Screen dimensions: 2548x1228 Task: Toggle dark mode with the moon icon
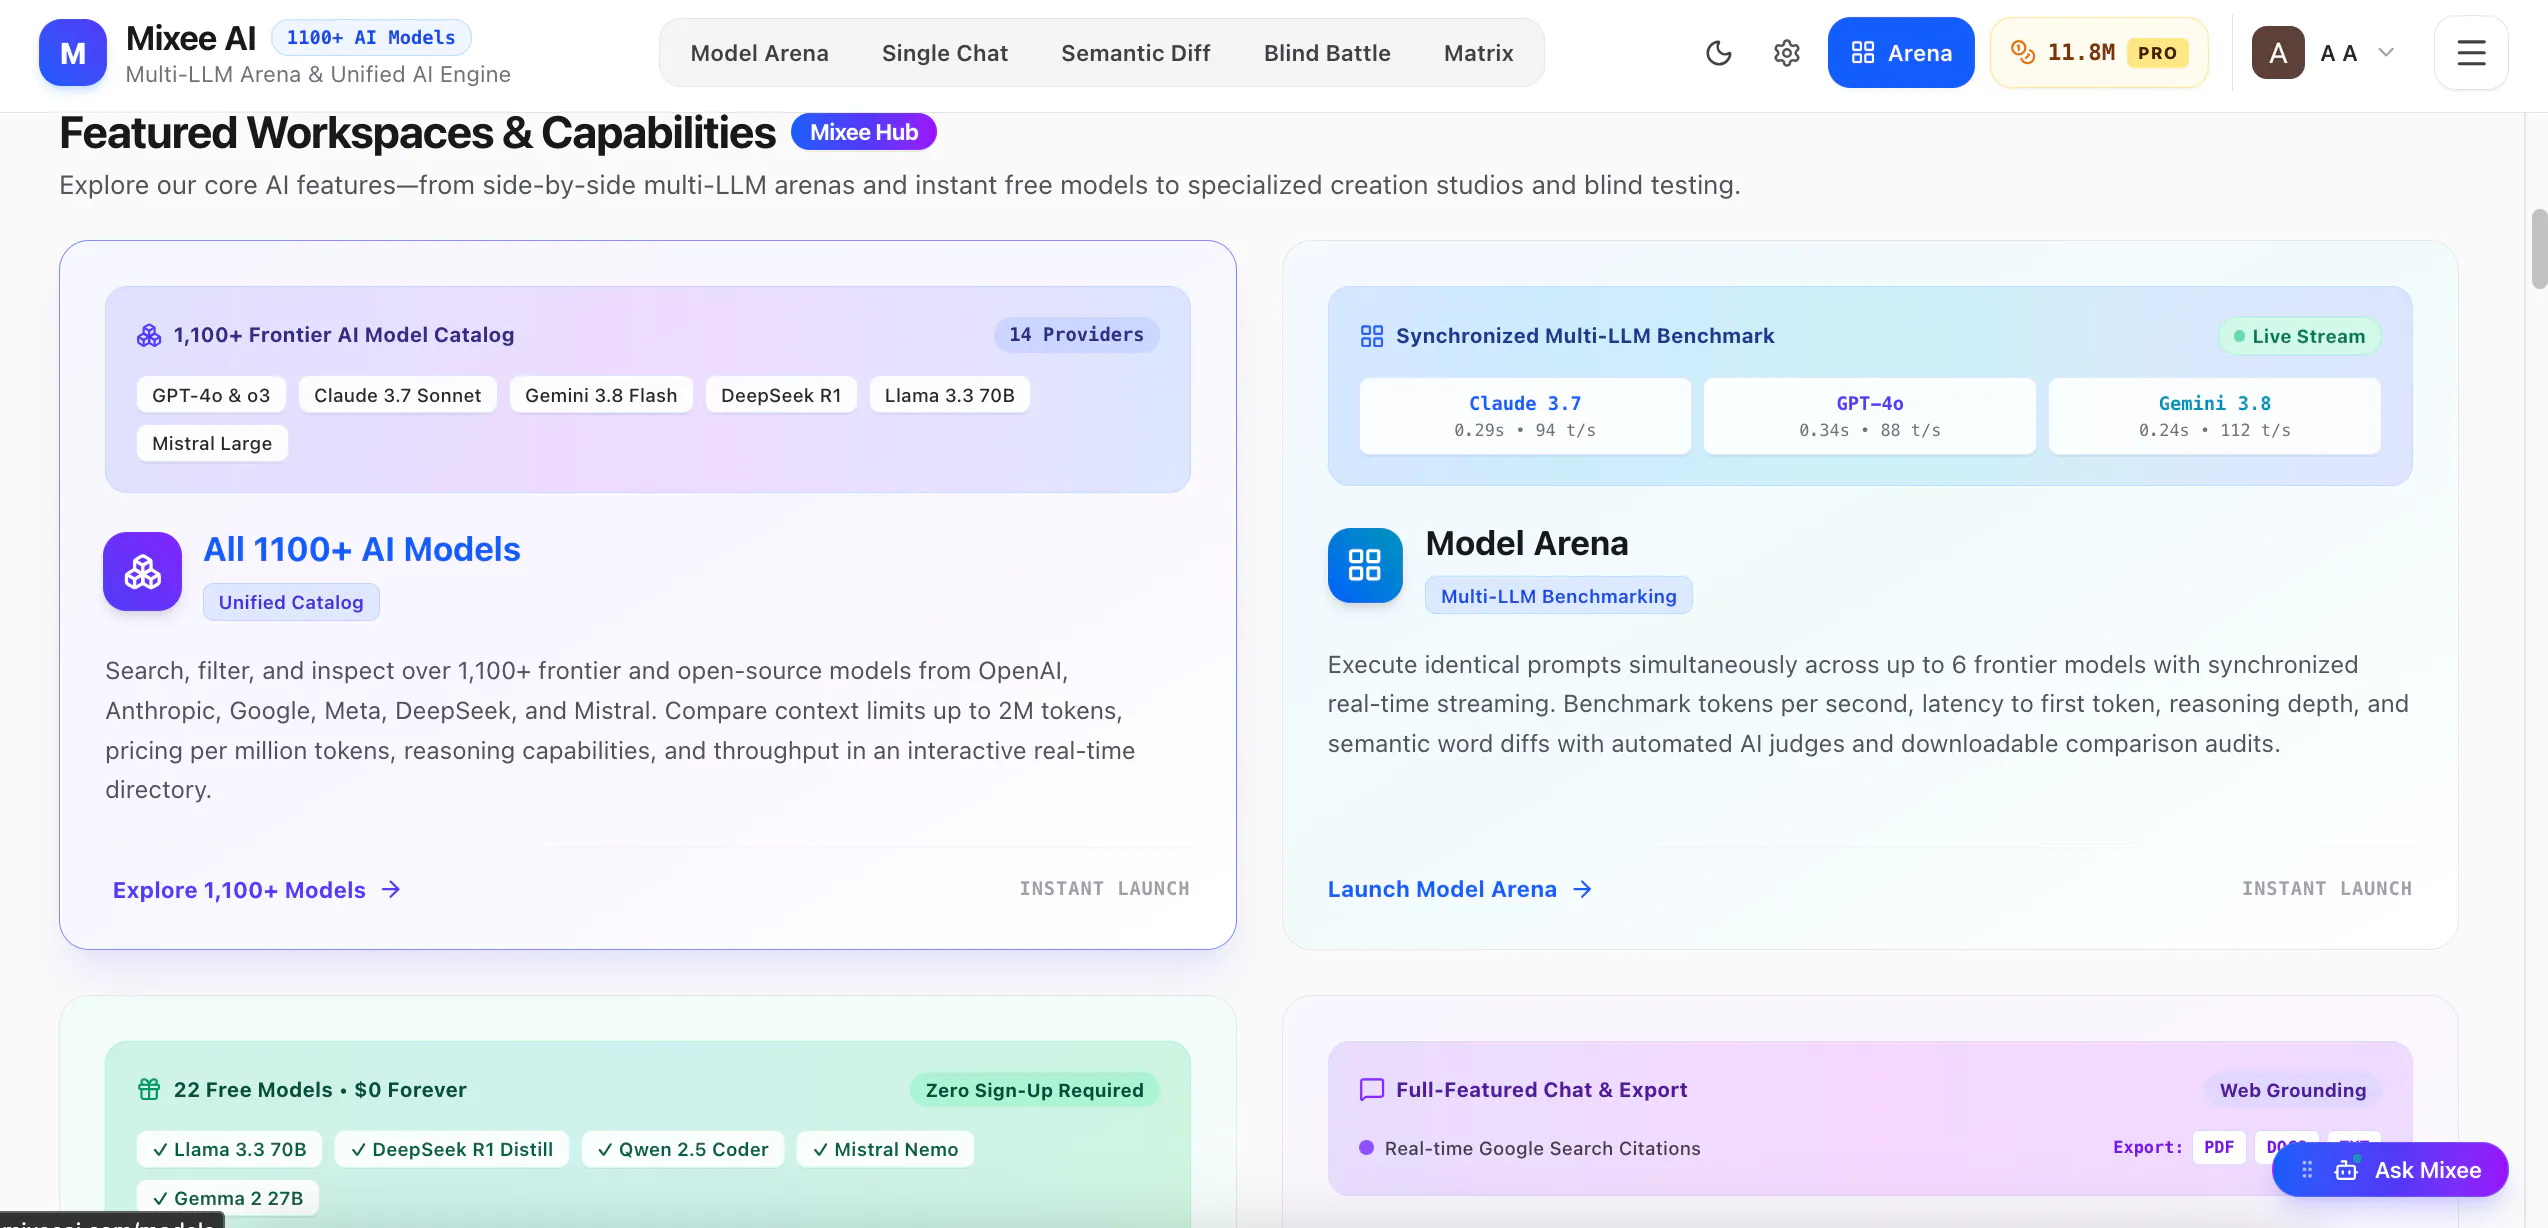[1718, 53]
